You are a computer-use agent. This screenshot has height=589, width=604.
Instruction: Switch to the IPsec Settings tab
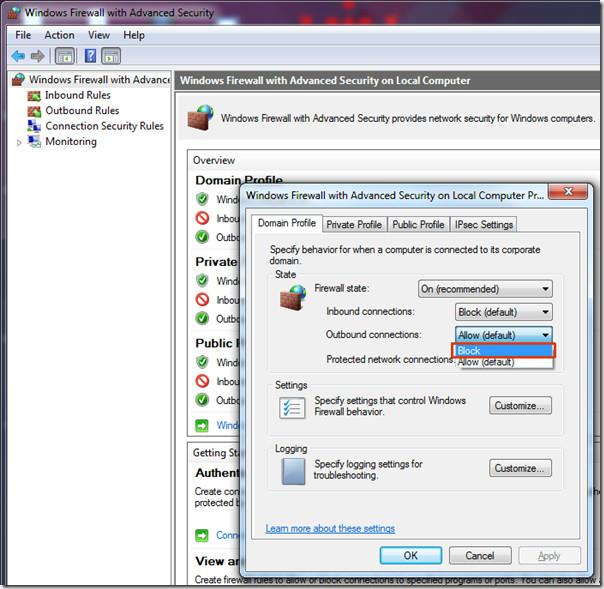pos(484,225)
